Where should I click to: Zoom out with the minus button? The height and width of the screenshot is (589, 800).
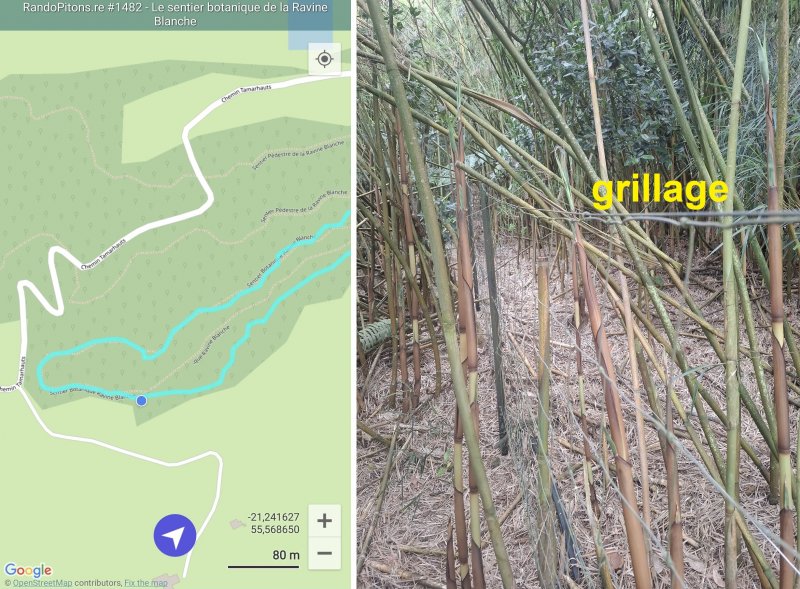point(324,553)
